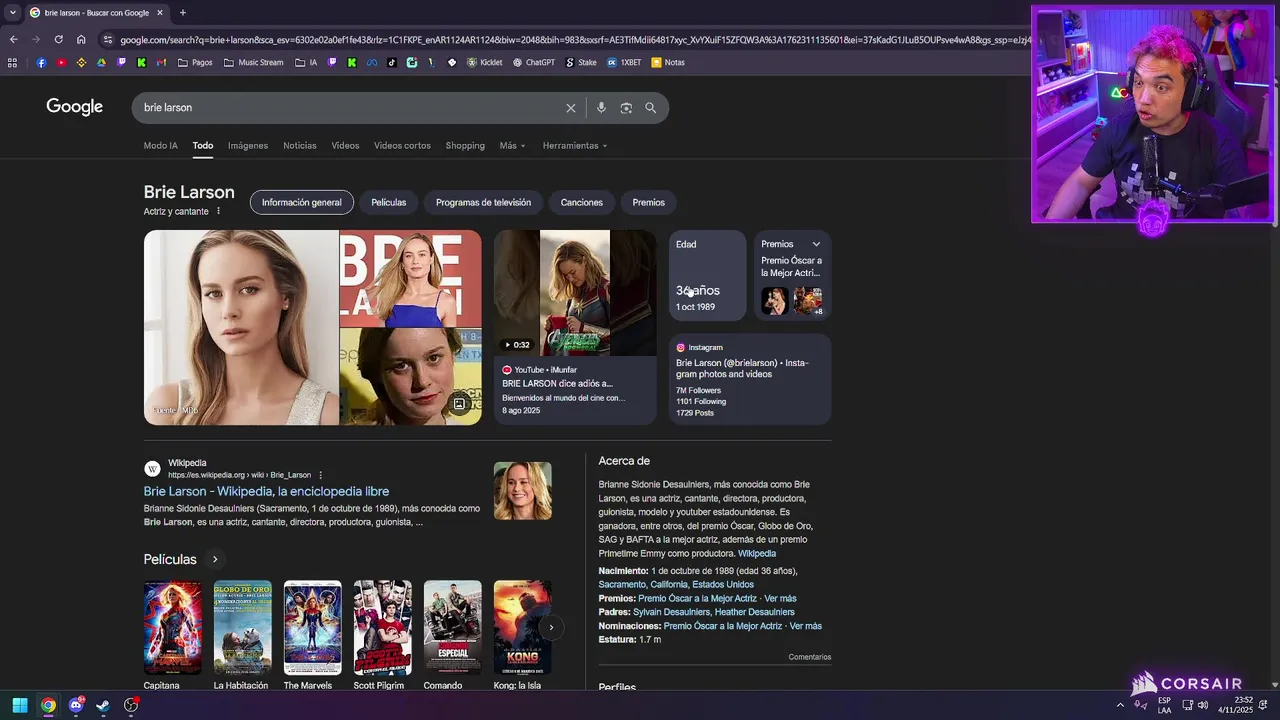Open the browser home page icon
The height and width of the screenshot is (720, 1280).
81,39
